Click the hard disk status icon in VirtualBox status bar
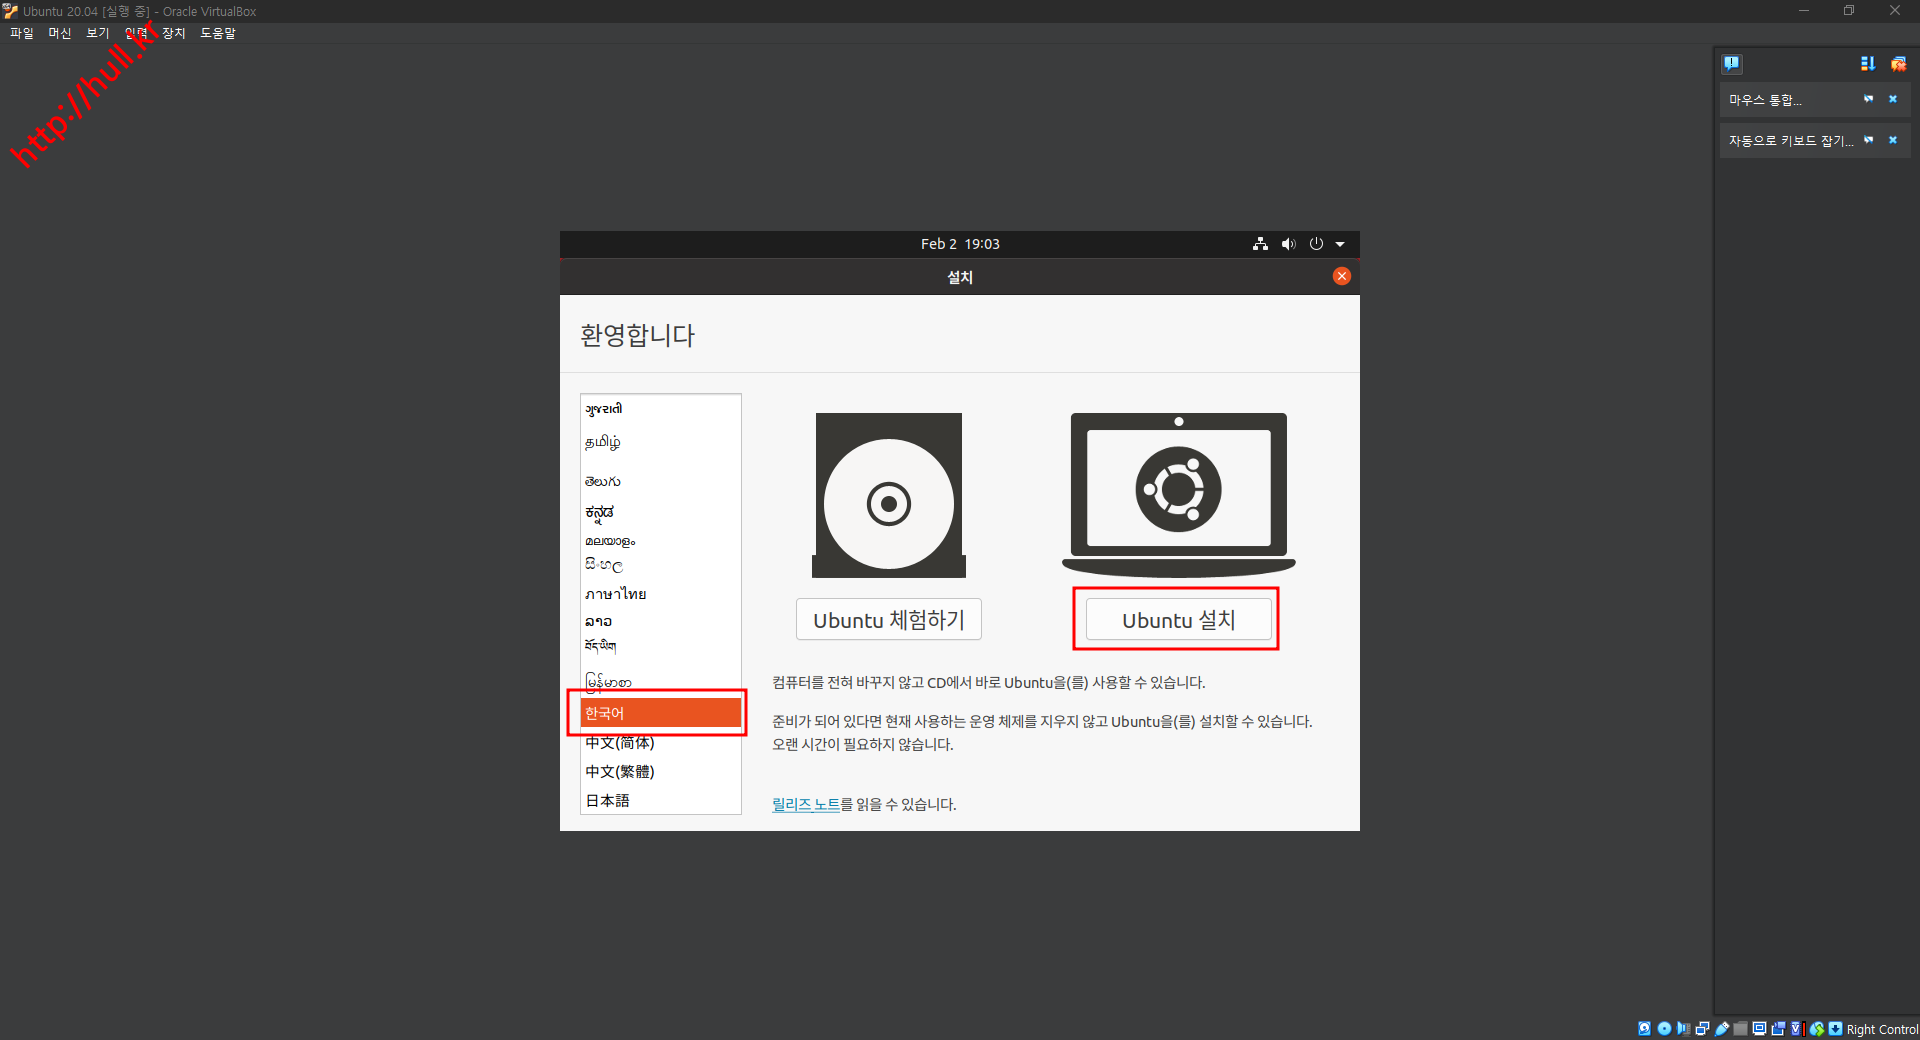The height and width of the screenshot is (1040, 1920). (1644, 1029)
